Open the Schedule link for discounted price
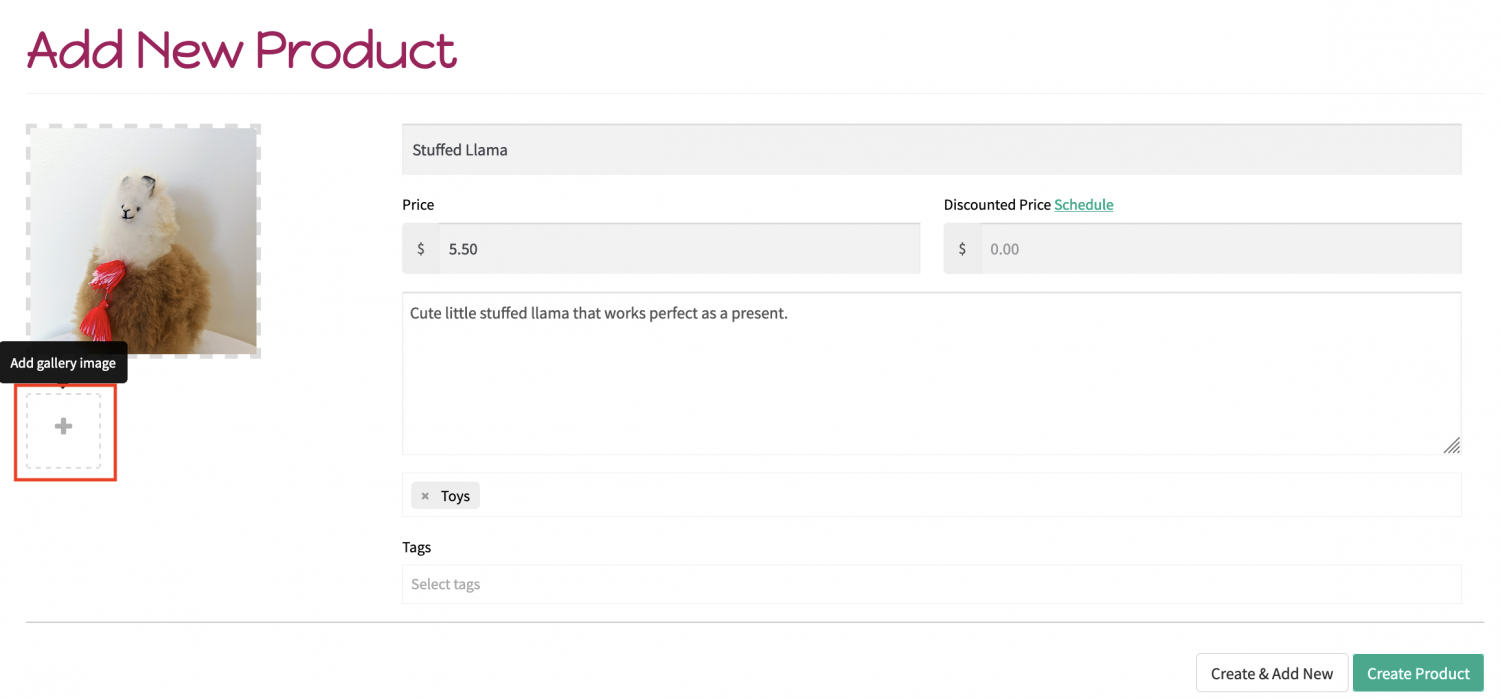 pyautogui.click(x=1084, y=204)
